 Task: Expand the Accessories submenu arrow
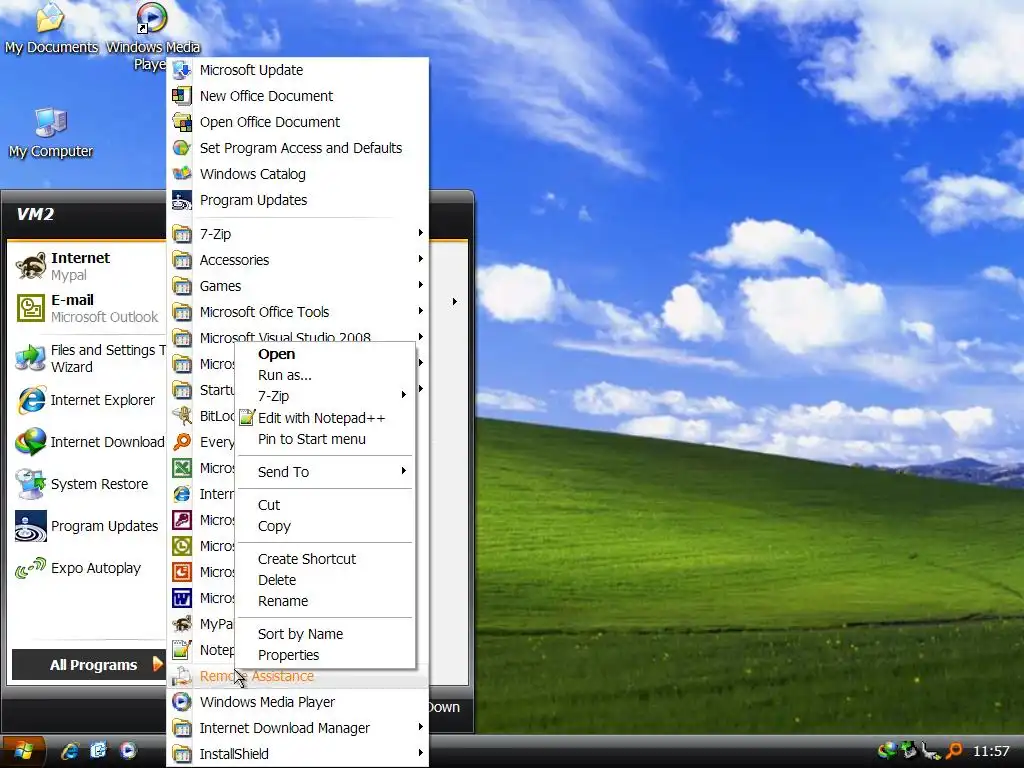421,259
